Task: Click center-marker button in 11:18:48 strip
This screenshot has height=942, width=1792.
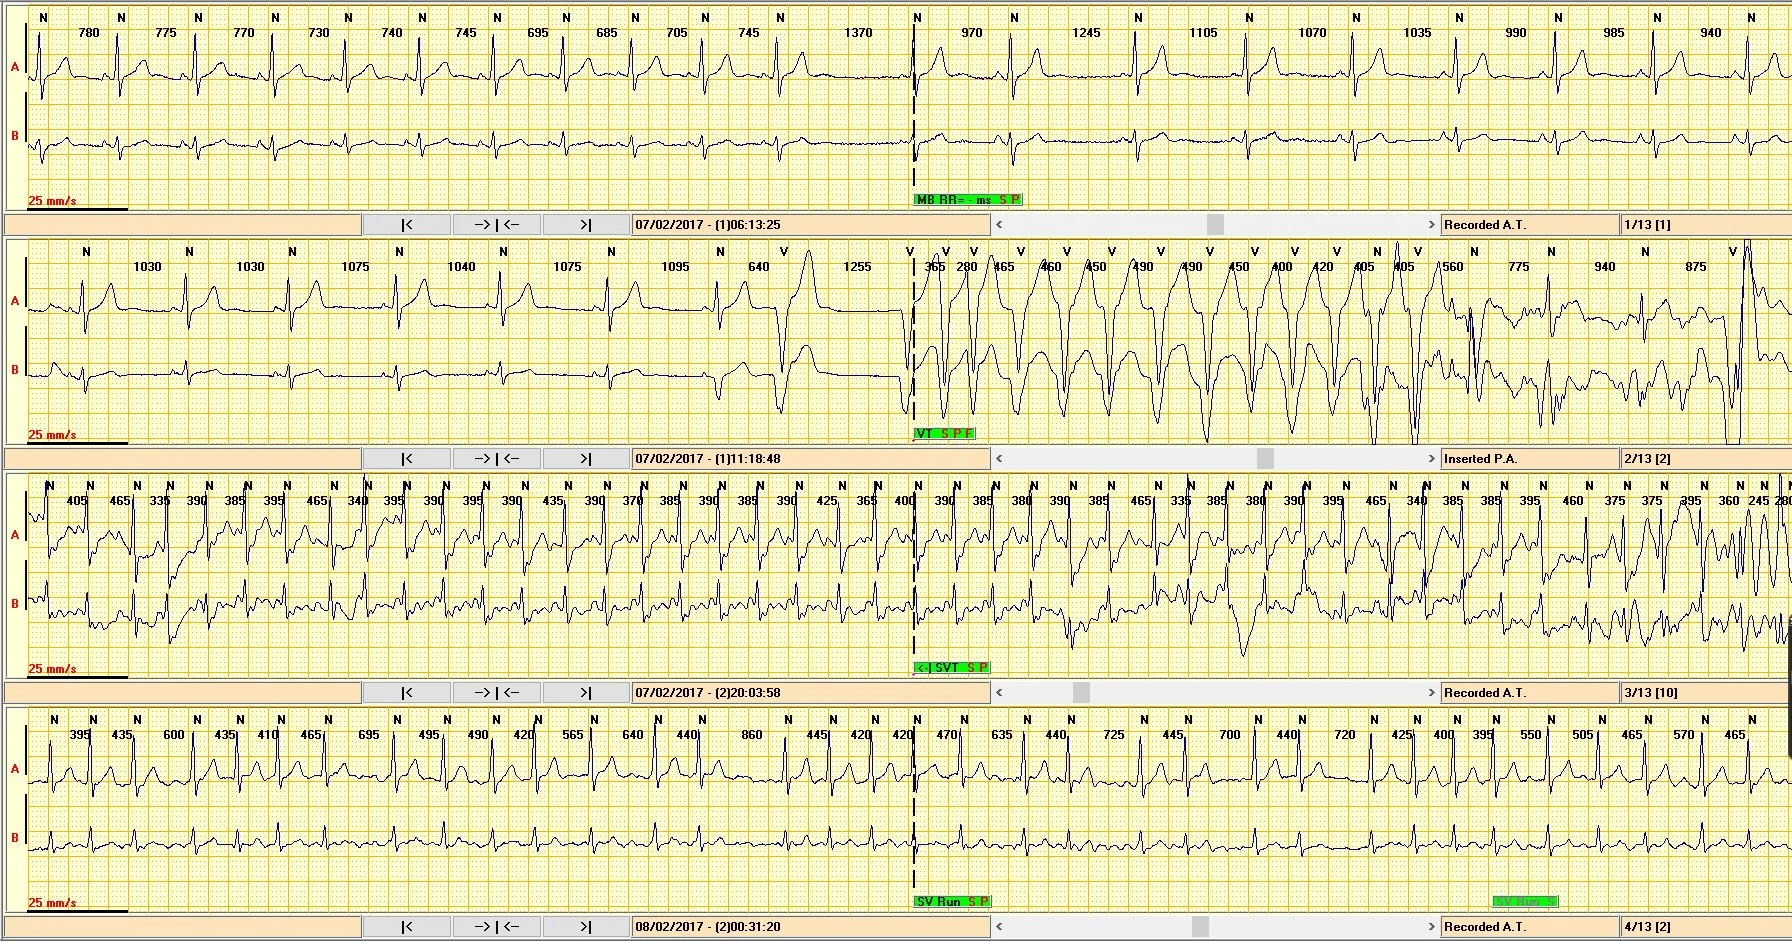Action: coord(496,459)
